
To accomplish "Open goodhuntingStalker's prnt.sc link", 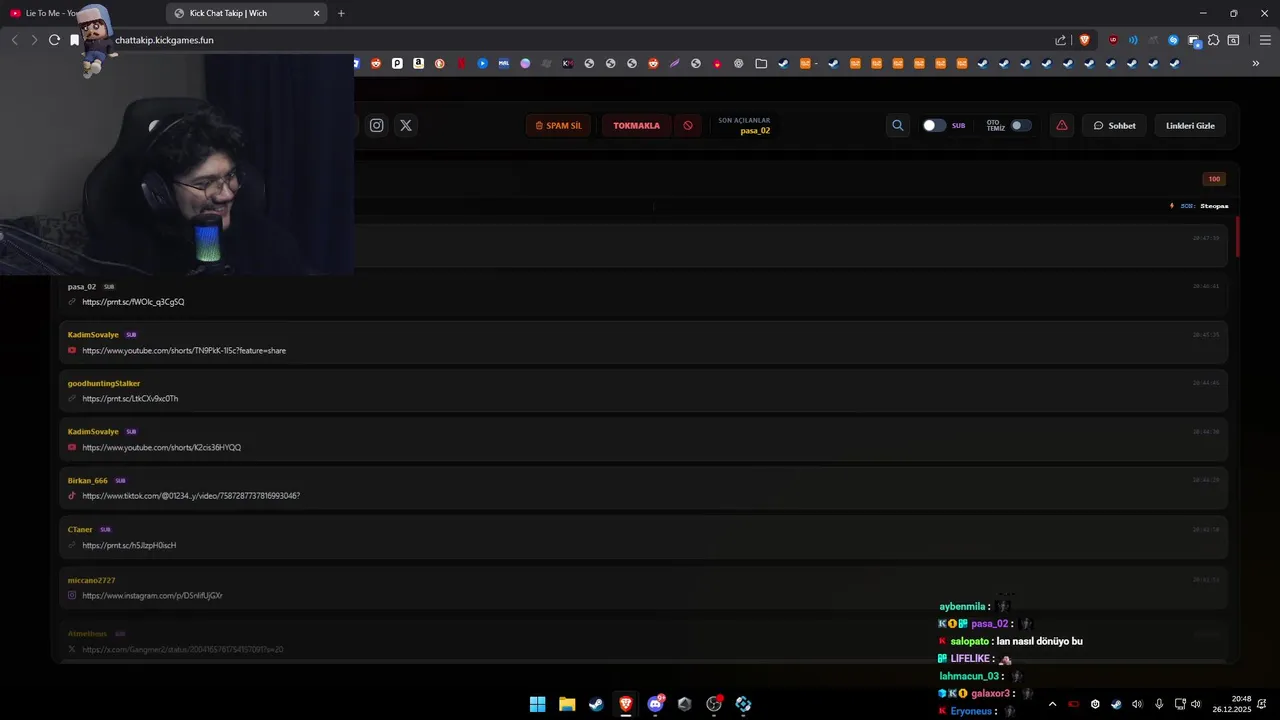I will point(130,399).
